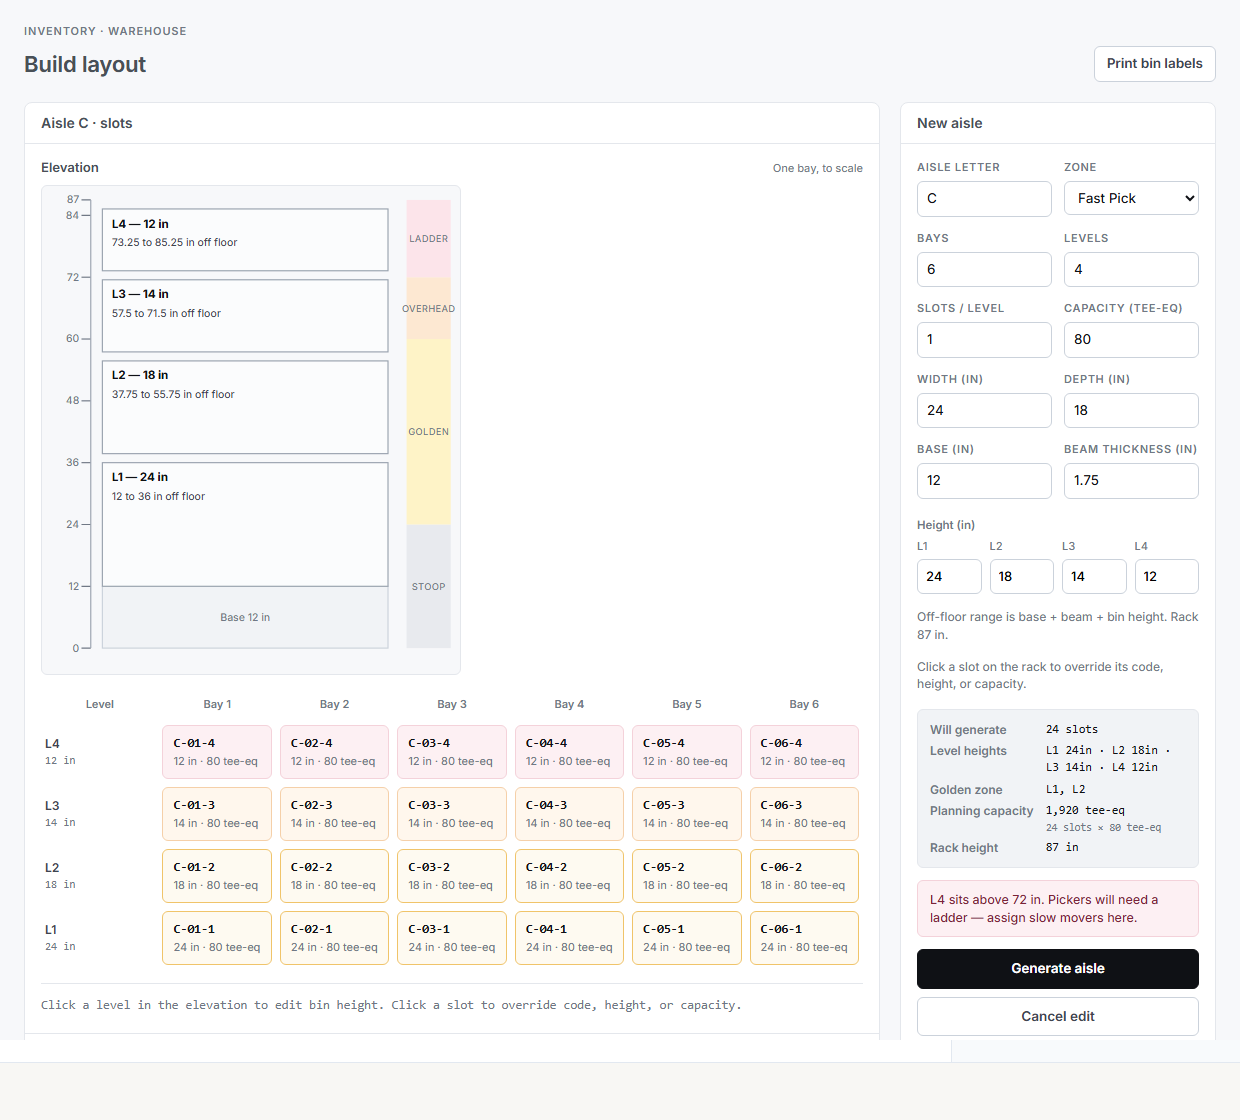The width and height of the screenshot is (1240, 1120).
Task: Select level L2 in the elevation diagram
Action: point(245,407)
